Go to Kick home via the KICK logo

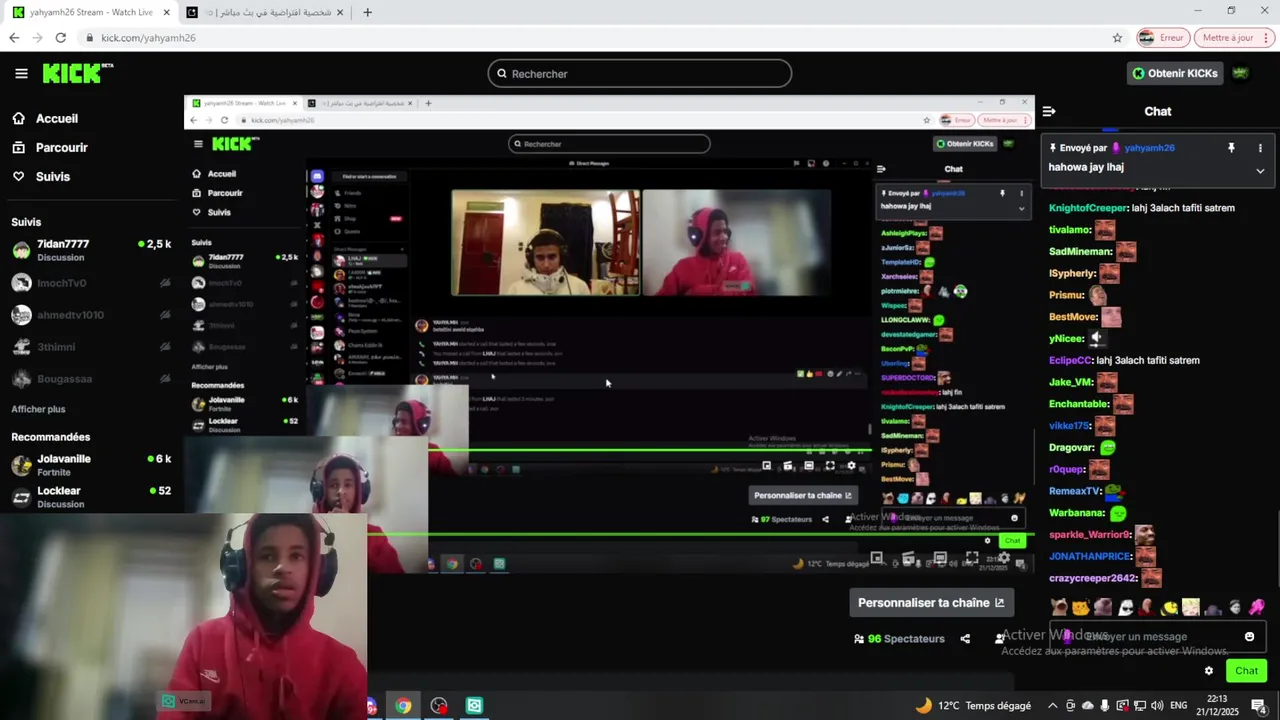pyautogui.click(x=77, y=73)
